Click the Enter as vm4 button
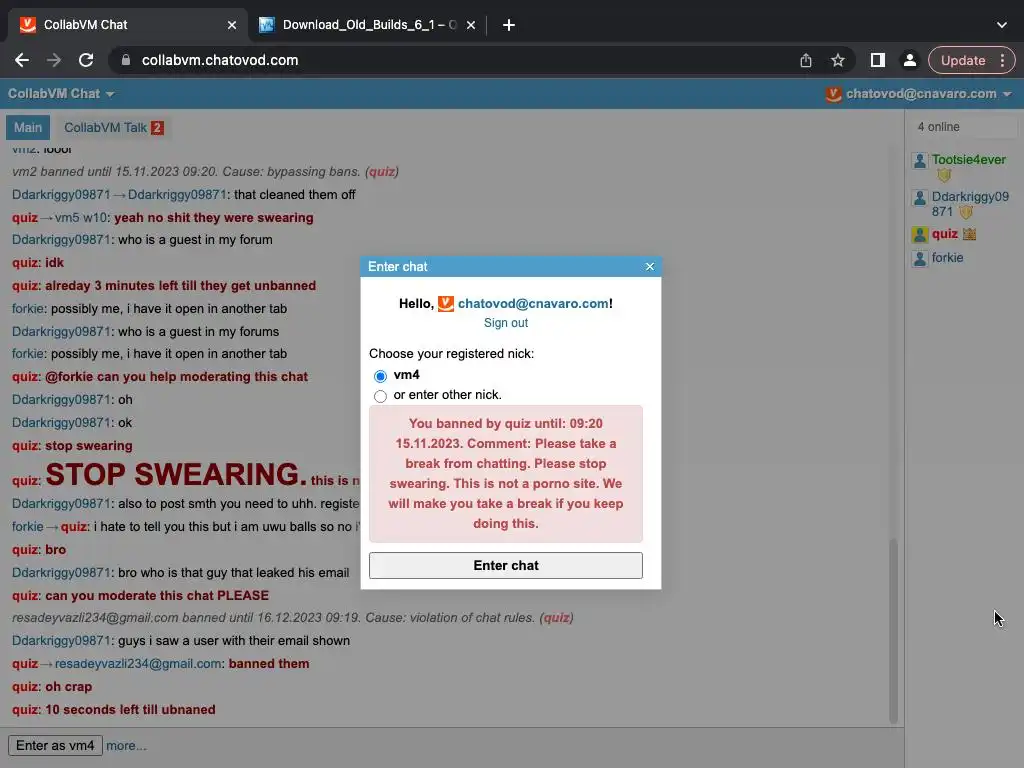 coord(55,745)
